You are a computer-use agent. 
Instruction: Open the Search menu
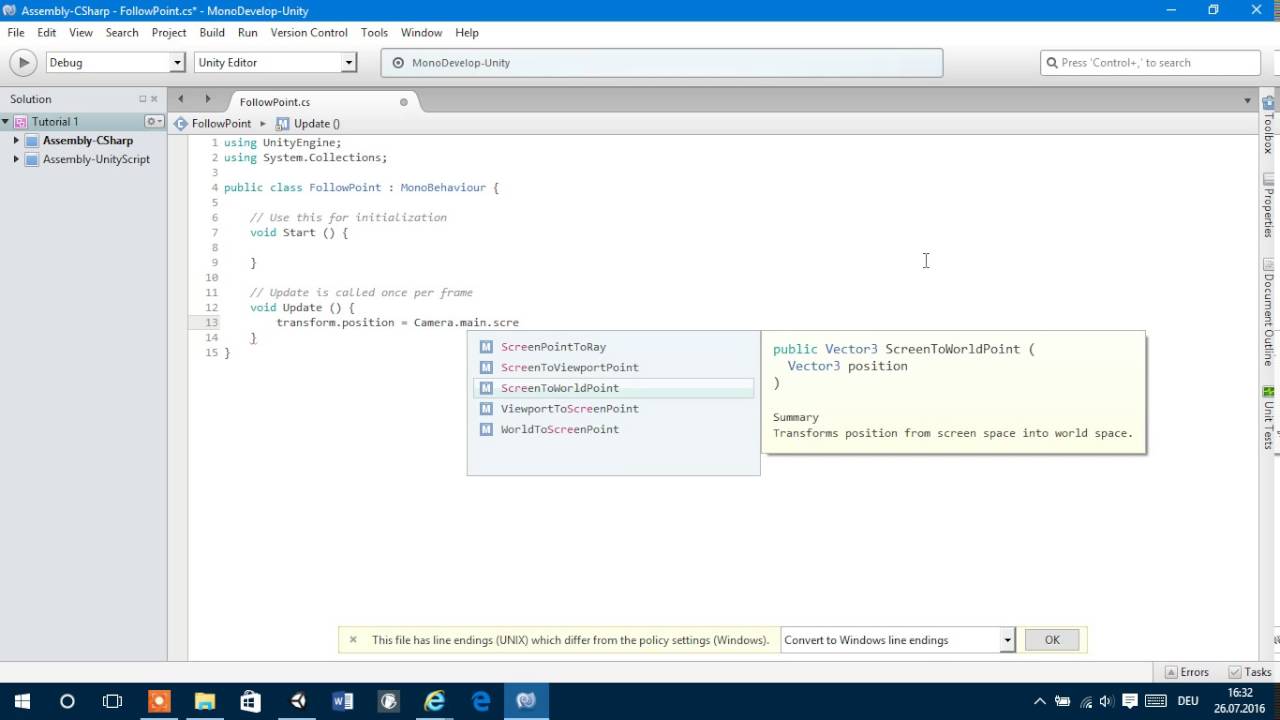[x=122, y=32]
